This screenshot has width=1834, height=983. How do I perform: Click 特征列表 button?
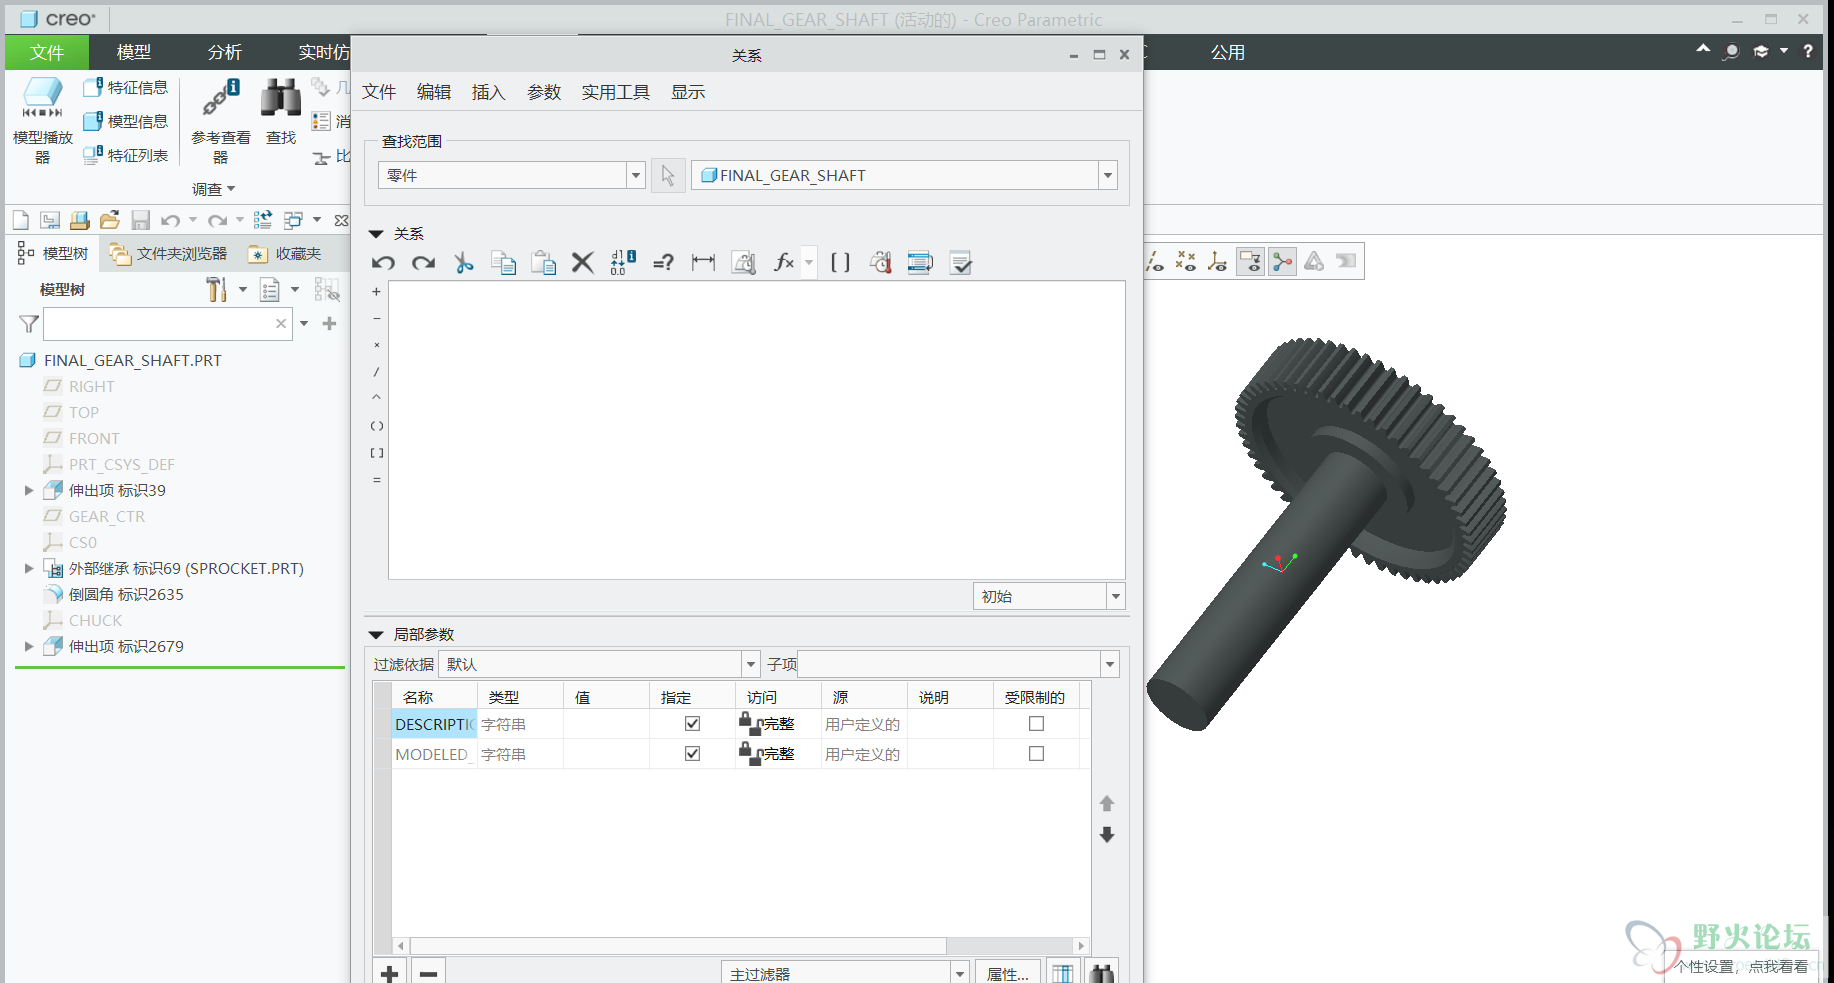pyautogui.click(x=126, y=155)
